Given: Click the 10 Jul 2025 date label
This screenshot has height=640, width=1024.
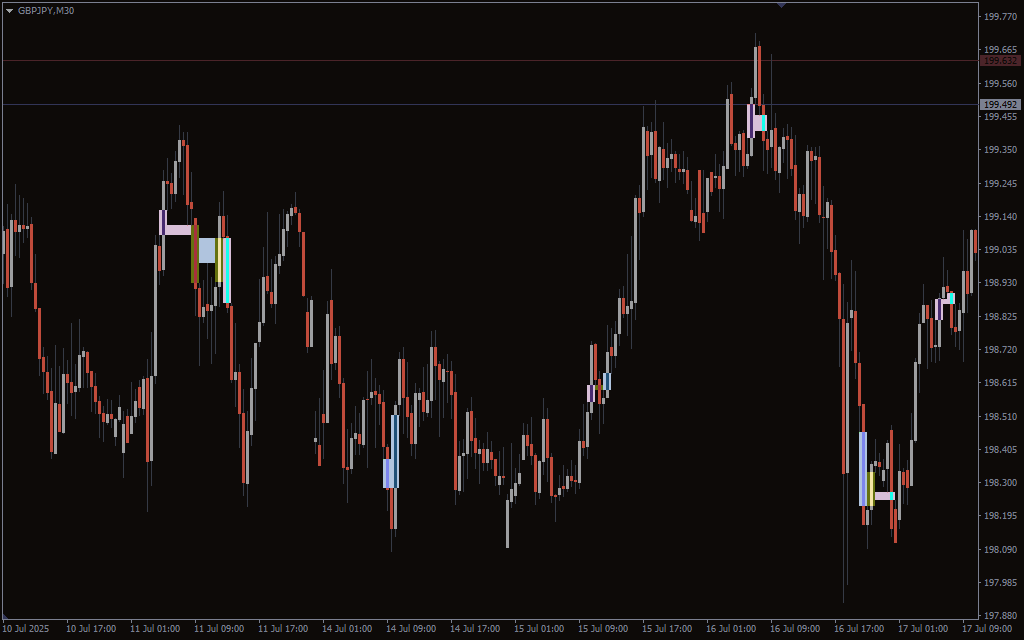Looking at the screenshot, I should click(x=26, y=629).
